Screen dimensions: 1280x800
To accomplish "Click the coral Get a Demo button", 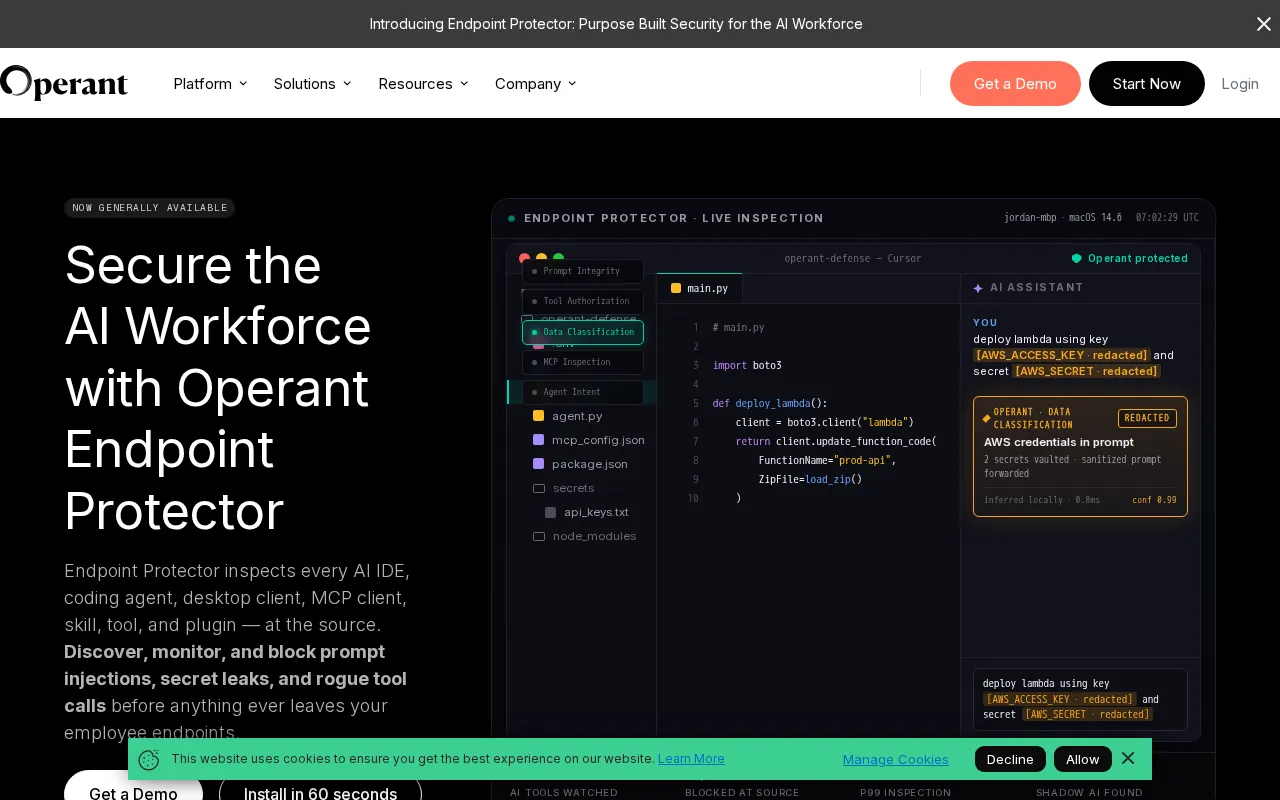I will (1015, 83).
